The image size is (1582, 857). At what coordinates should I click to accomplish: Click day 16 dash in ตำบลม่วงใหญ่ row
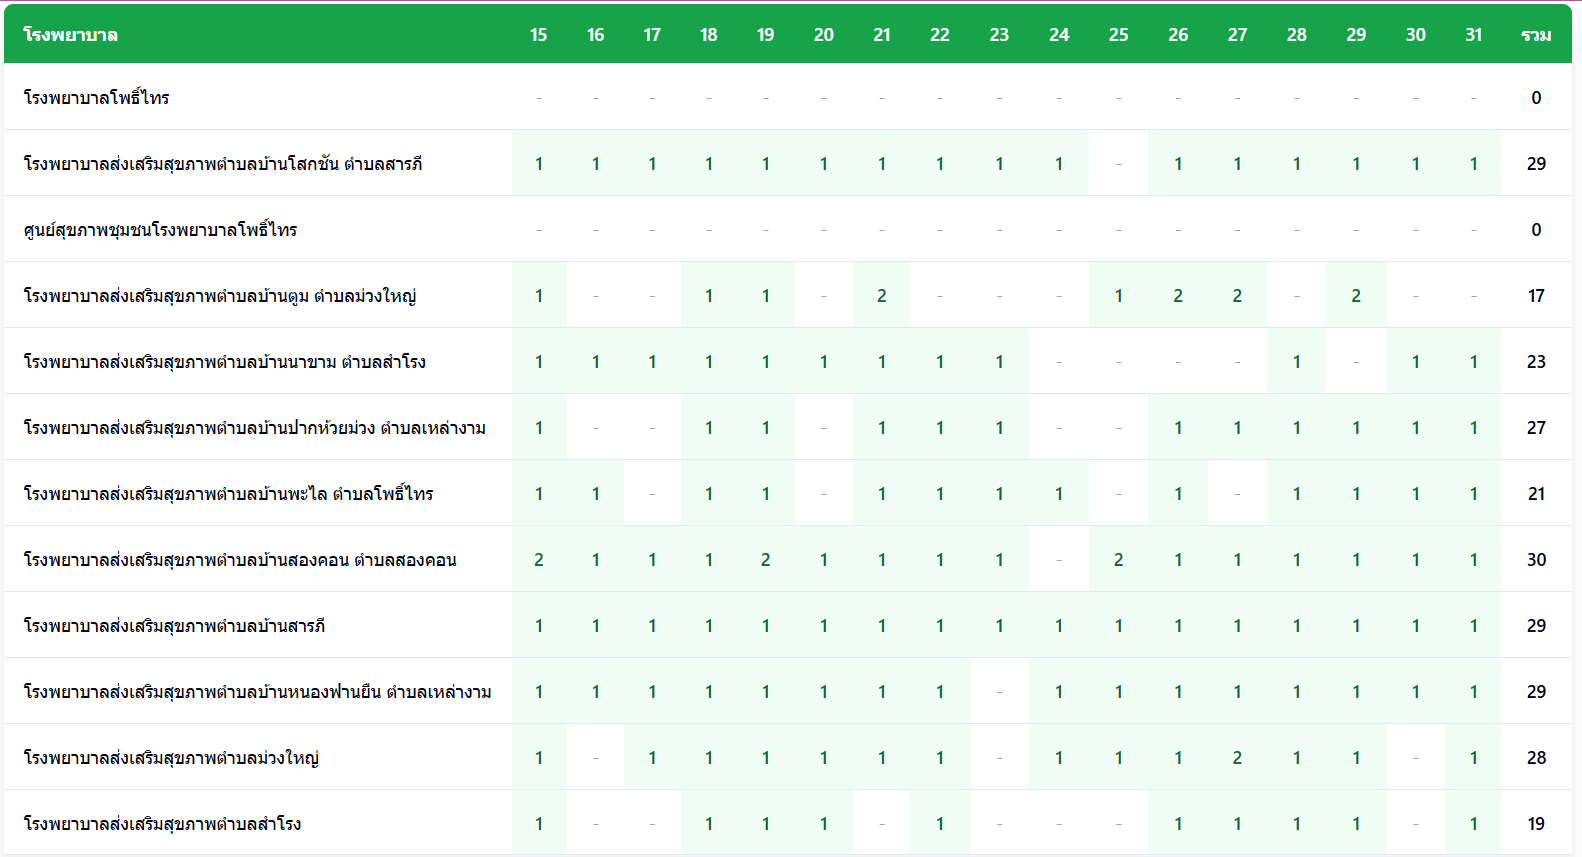(x=595, y=757)
